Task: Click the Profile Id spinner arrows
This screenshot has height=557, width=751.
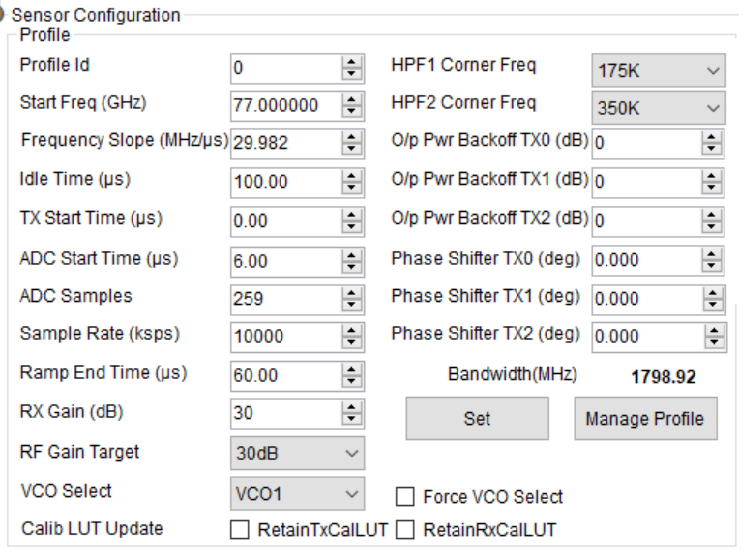Action: coord(351,69)
